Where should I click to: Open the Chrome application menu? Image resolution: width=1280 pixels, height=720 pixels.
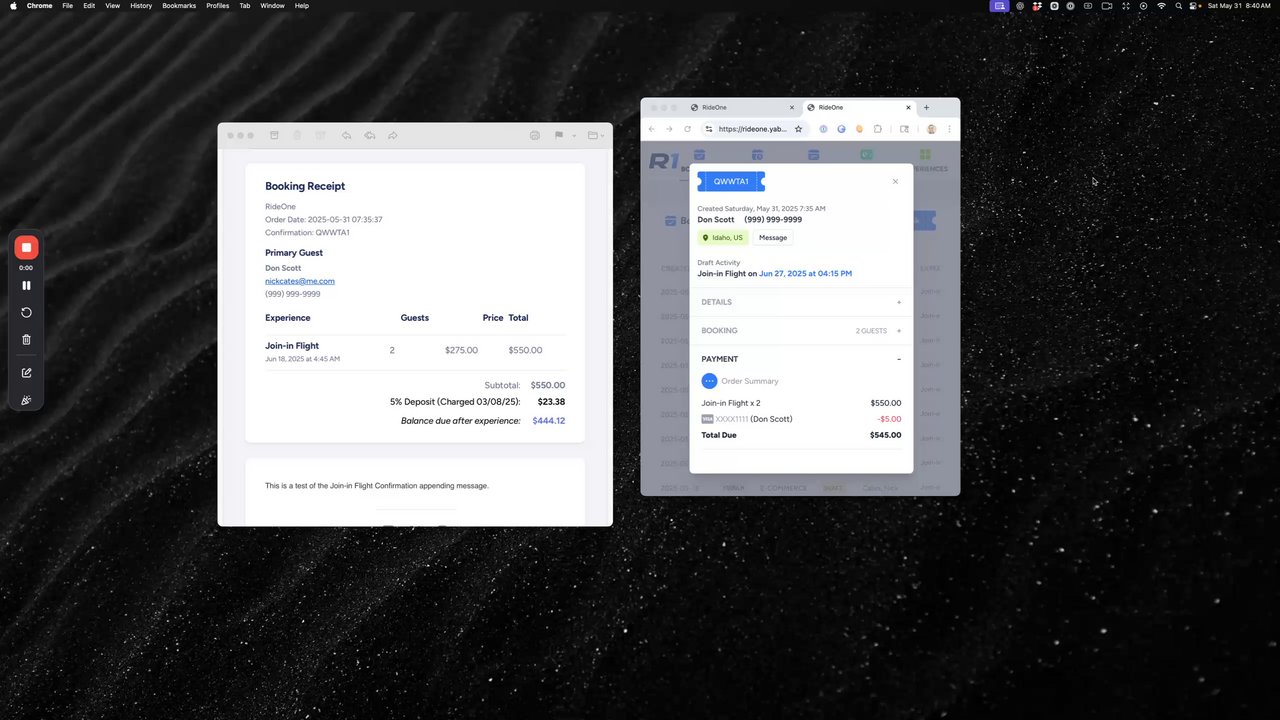tap(39, 6)
